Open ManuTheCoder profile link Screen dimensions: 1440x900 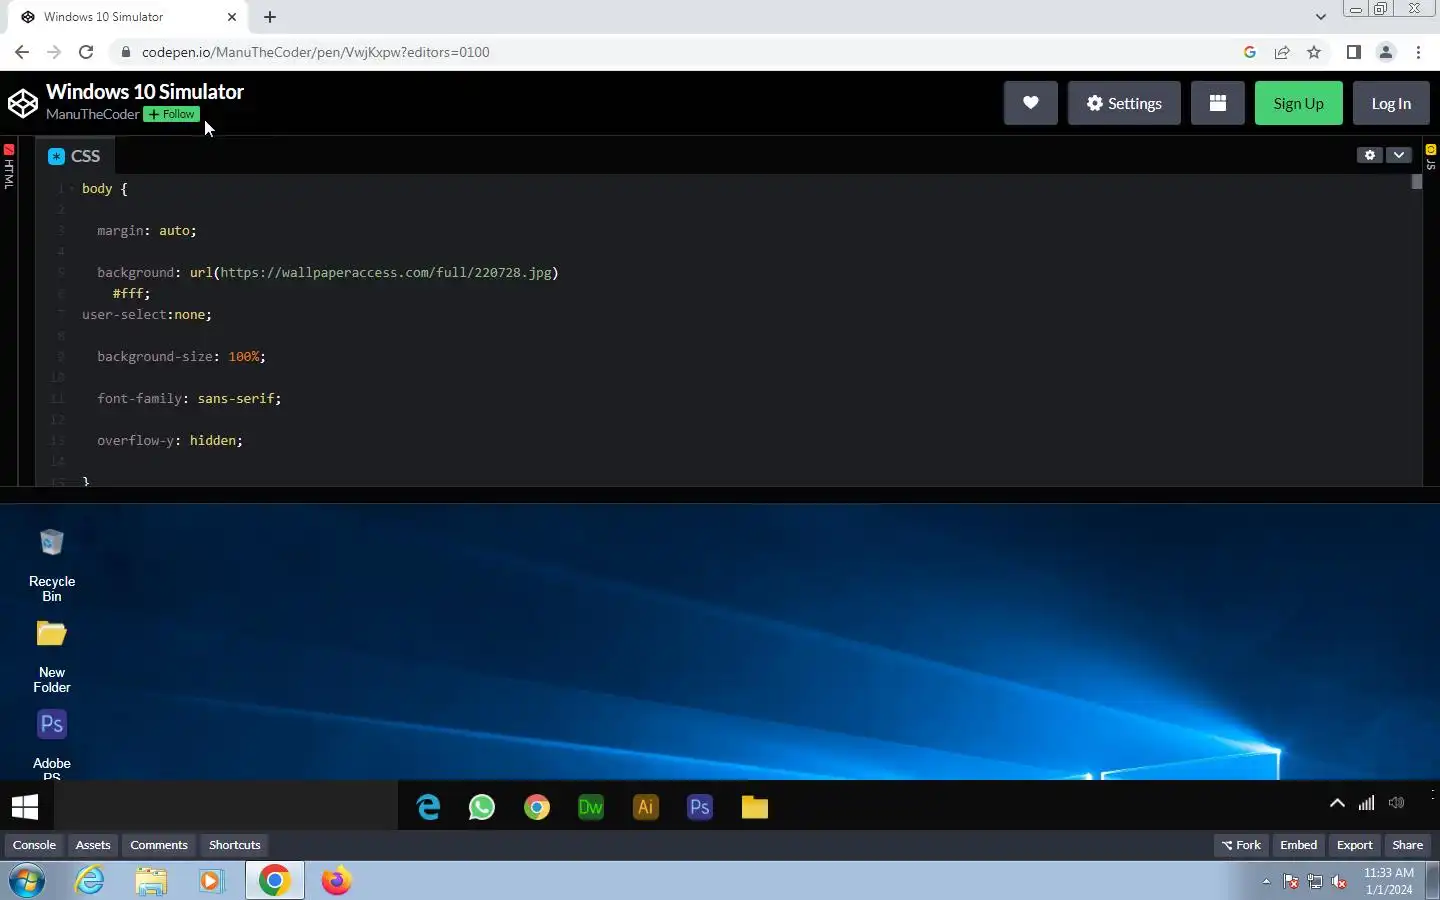click(92, 114)
